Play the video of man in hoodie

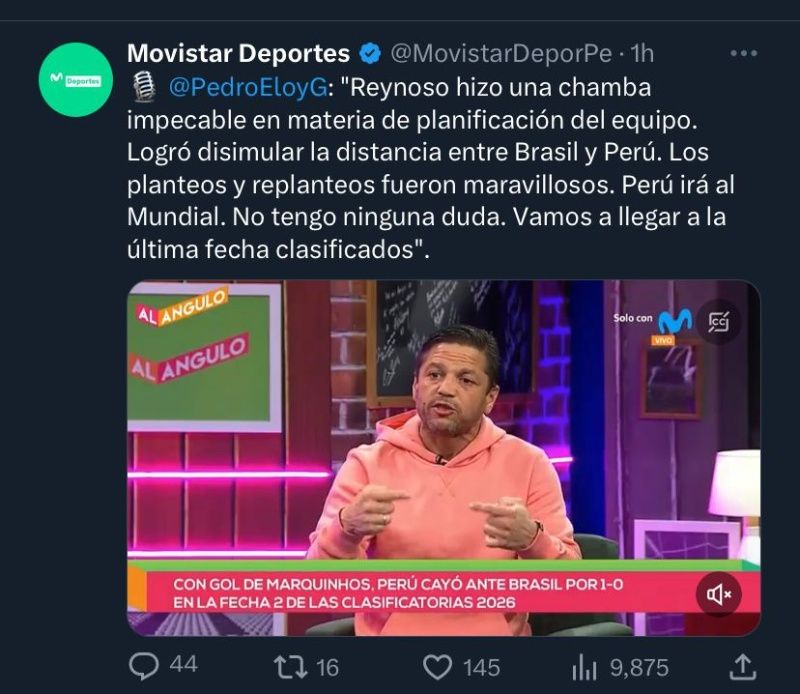click(x=443, y=458)
